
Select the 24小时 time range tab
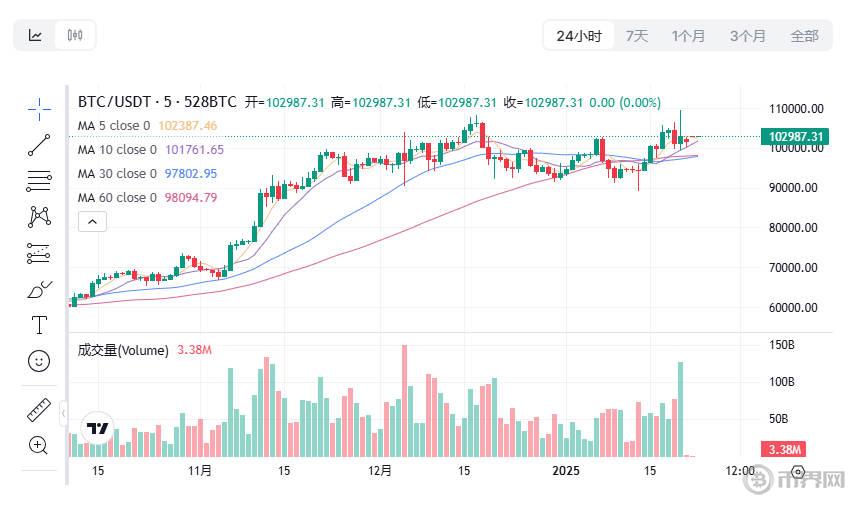pos(579,36)
